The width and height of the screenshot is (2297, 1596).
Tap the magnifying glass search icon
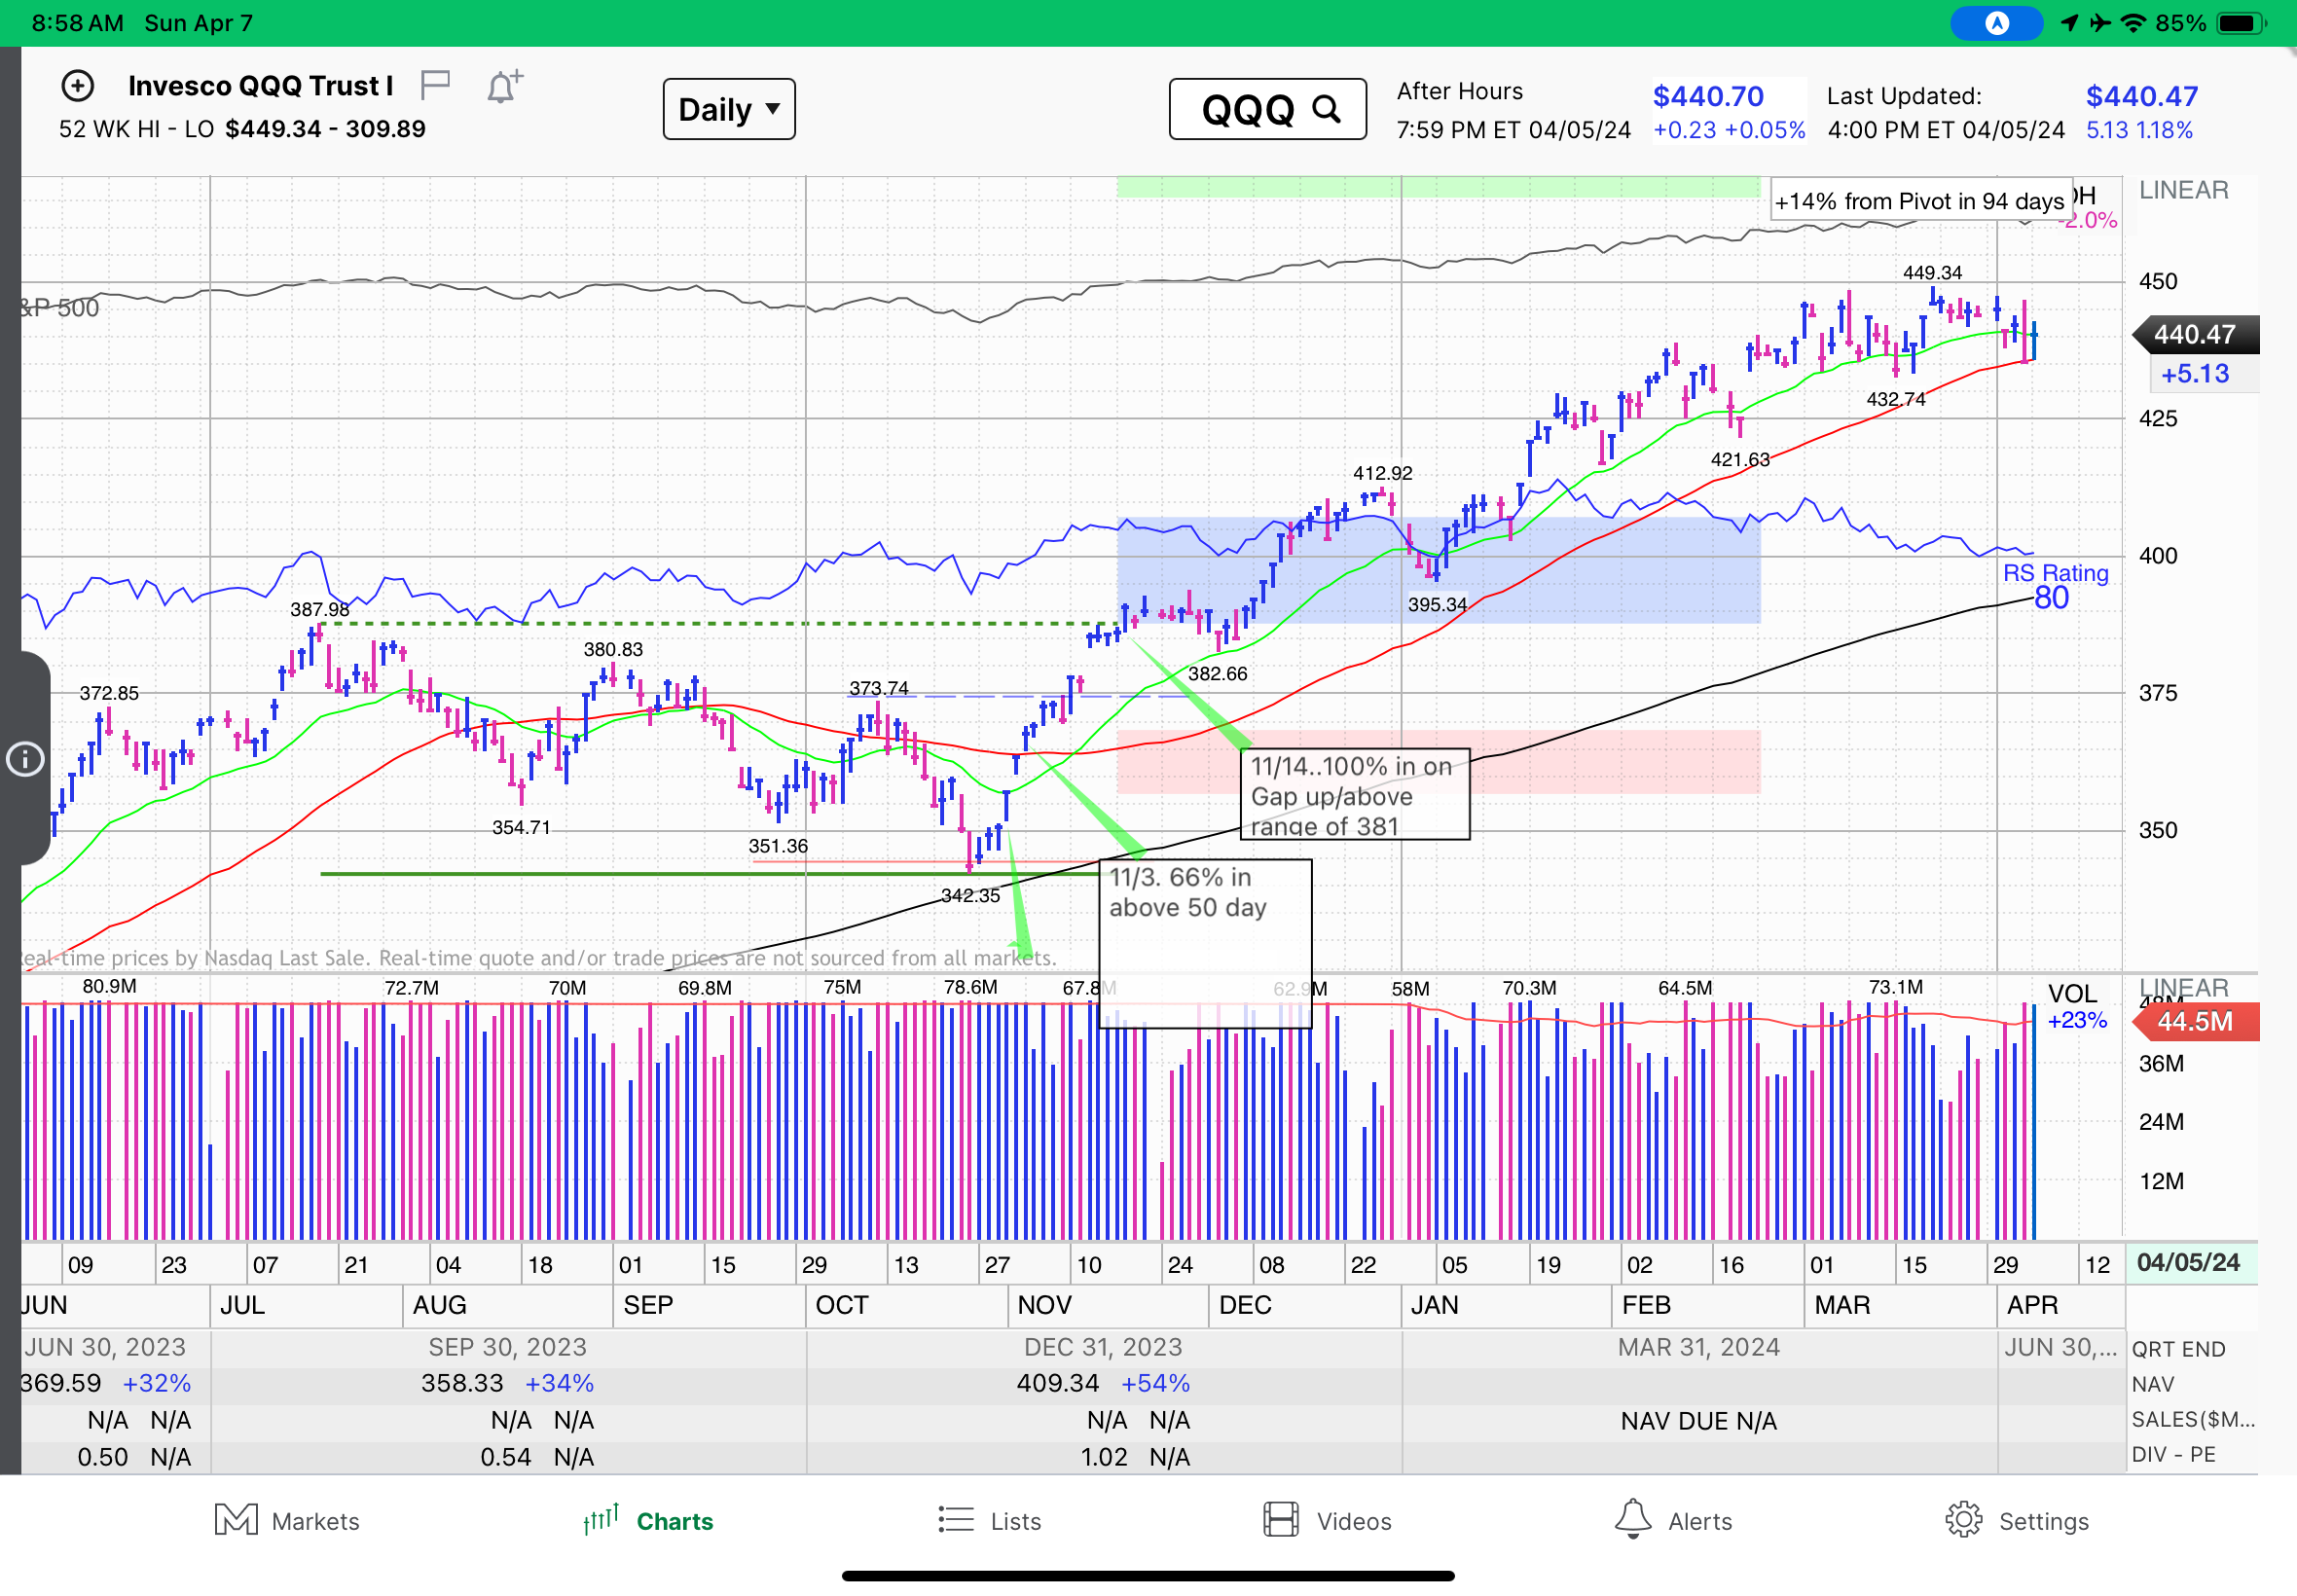1326,108
